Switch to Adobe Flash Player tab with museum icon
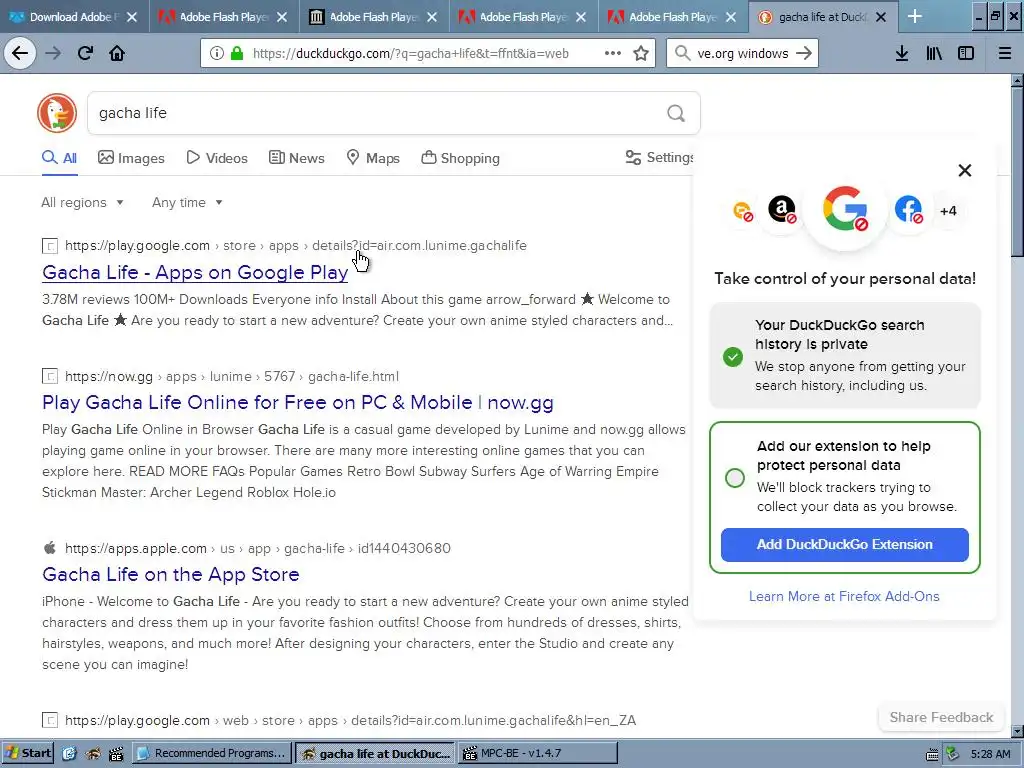Image resolution: width=1024 pixels, height=768 pixels. tap(374, 17)
